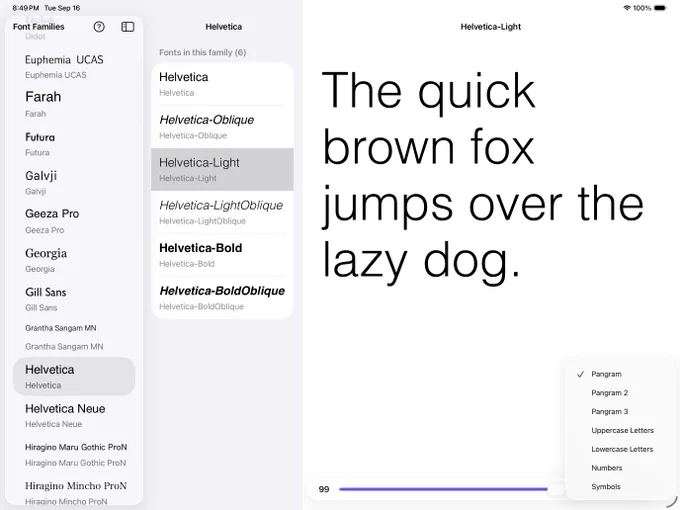Choose the Helvetica-Bold variant
The image size is (680, 510).
[x=222, y=255]
